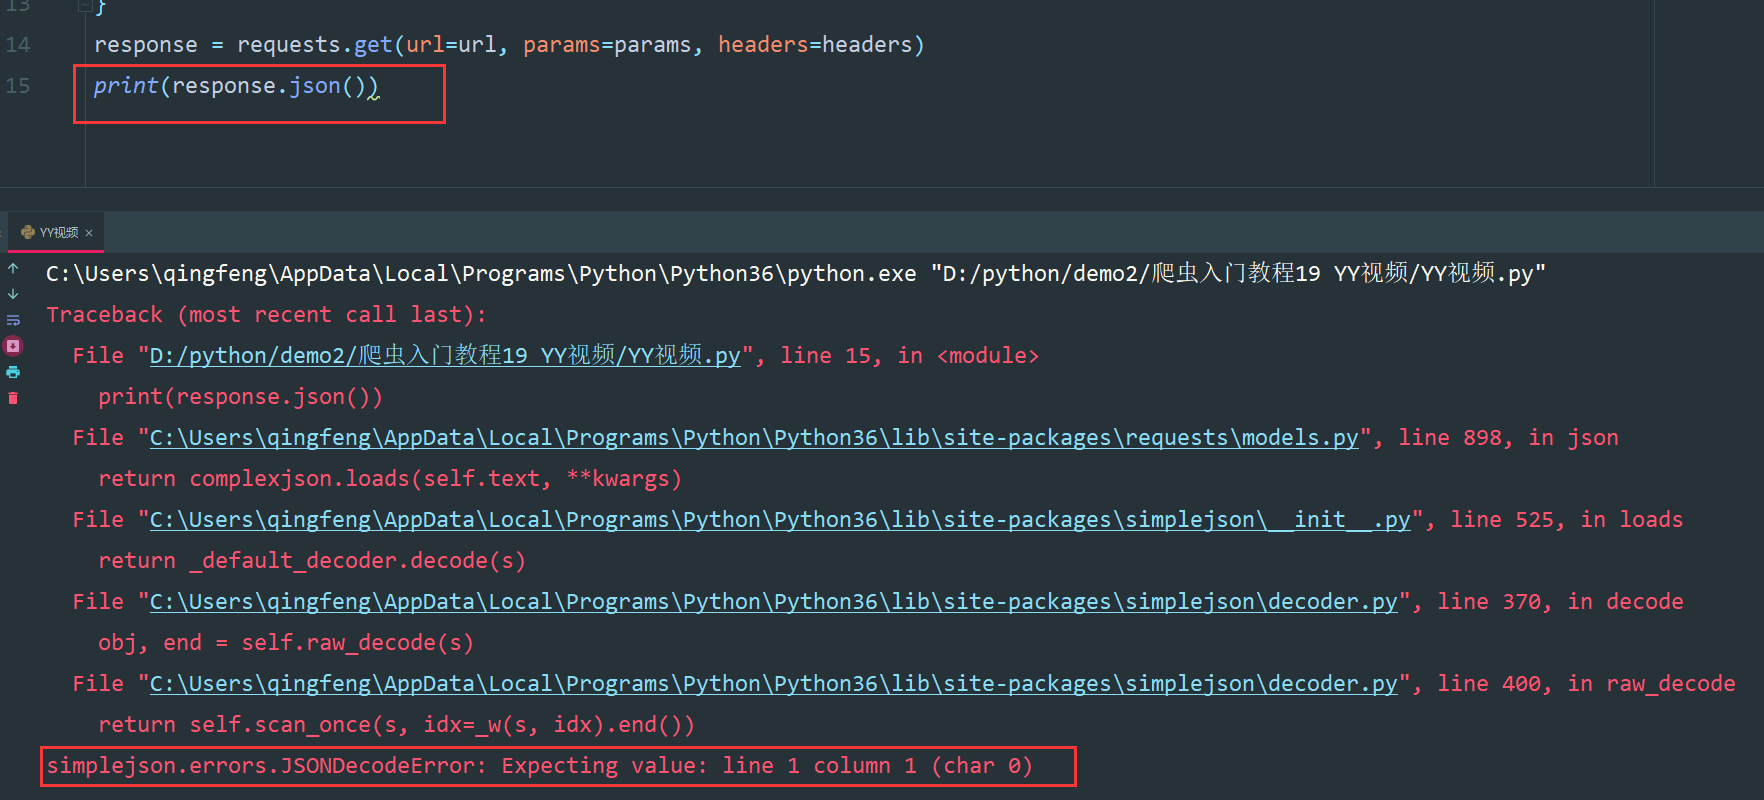Open the decoder.py link for line 400

coord(774,684)
